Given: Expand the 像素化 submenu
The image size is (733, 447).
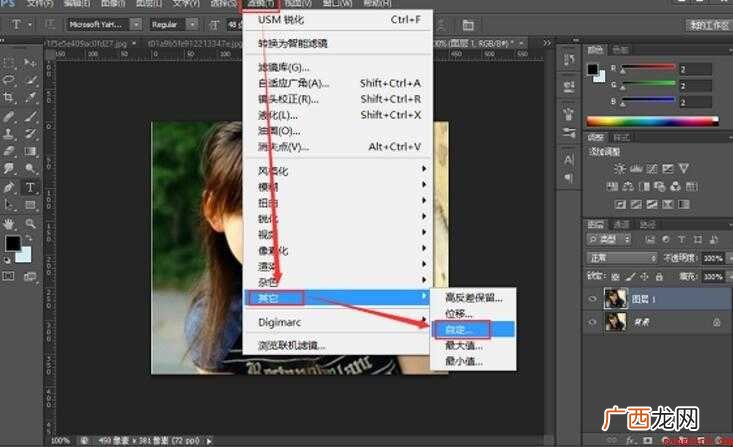Looking at the screenshot, I should [338, 251].
